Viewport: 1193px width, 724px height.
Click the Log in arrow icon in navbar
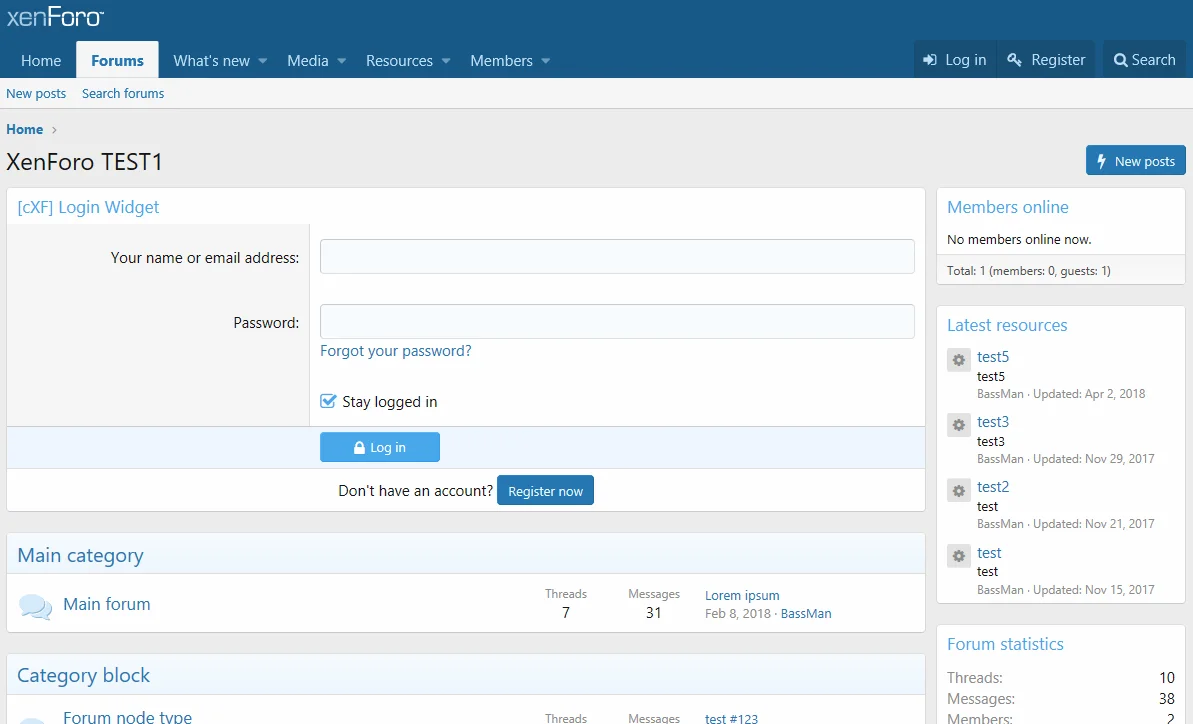(x=930, y=61)
